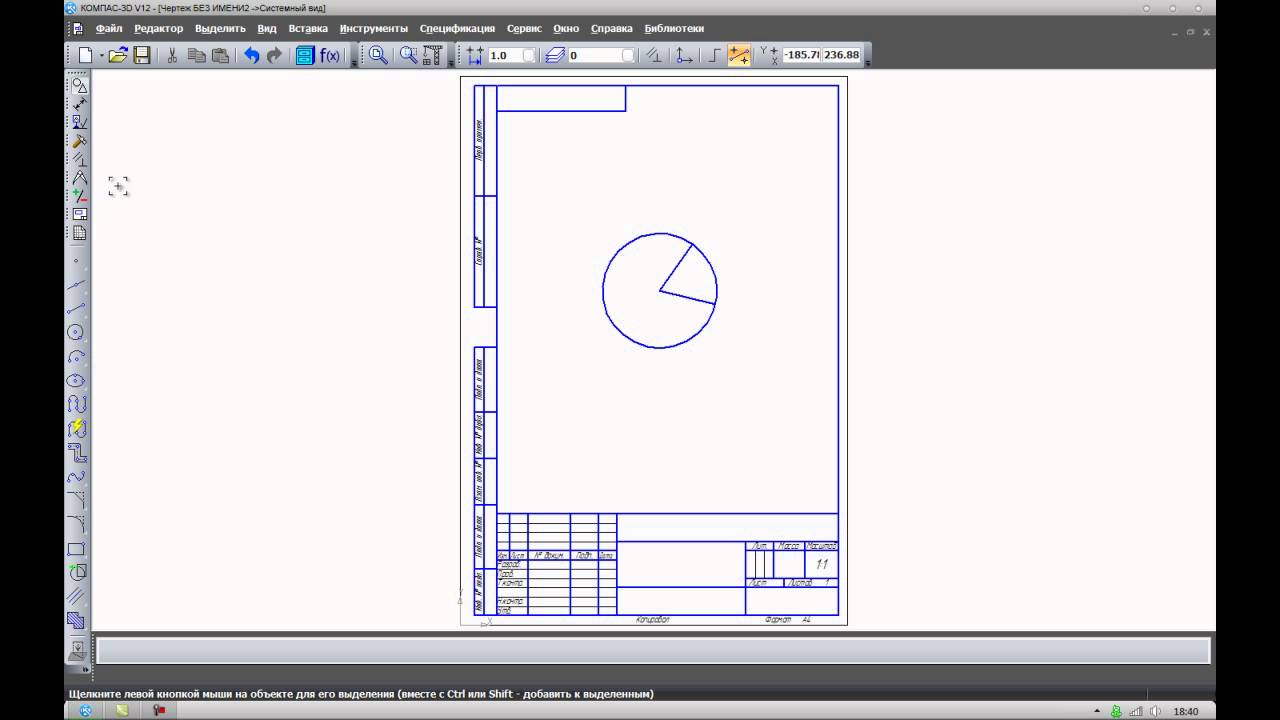
Task: Switch to Designations tool panel
Action: pyautogui.click(x=78, y=122)
